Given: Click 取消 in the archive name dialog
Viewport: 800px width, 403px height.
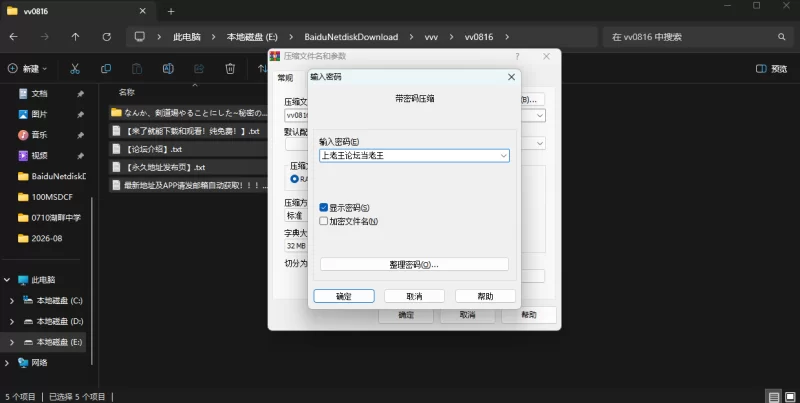Looking at the screenshot, I should (x=467, y=315).
